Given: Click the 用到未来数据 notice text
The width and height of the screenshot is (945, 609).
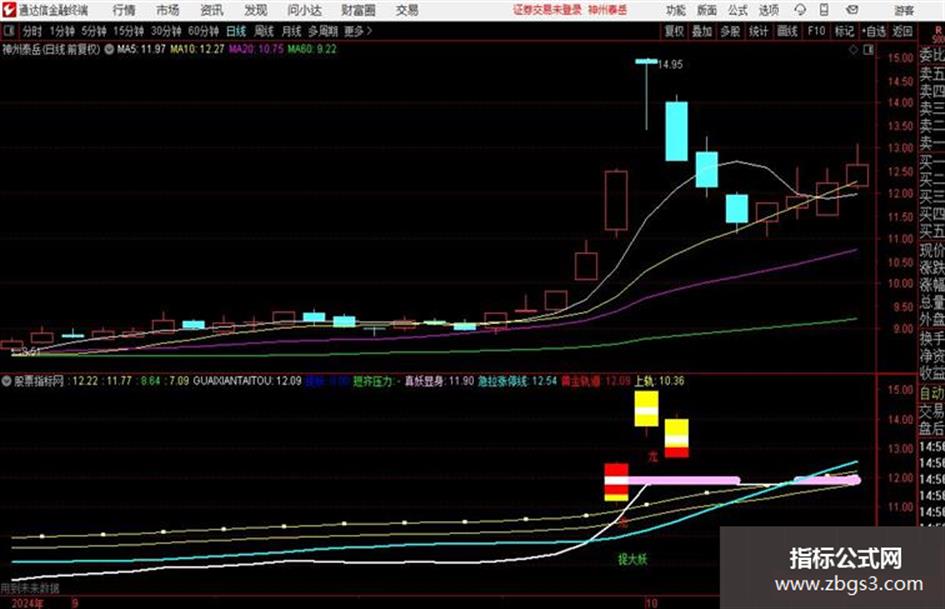Looking at the screenshot, I should 30,588.
